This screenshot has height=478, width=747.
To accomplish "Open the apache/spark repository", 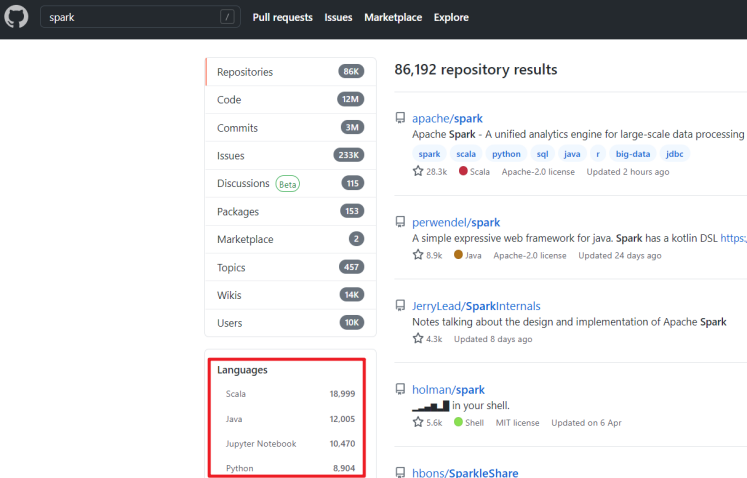I will (x=447, y=118).
